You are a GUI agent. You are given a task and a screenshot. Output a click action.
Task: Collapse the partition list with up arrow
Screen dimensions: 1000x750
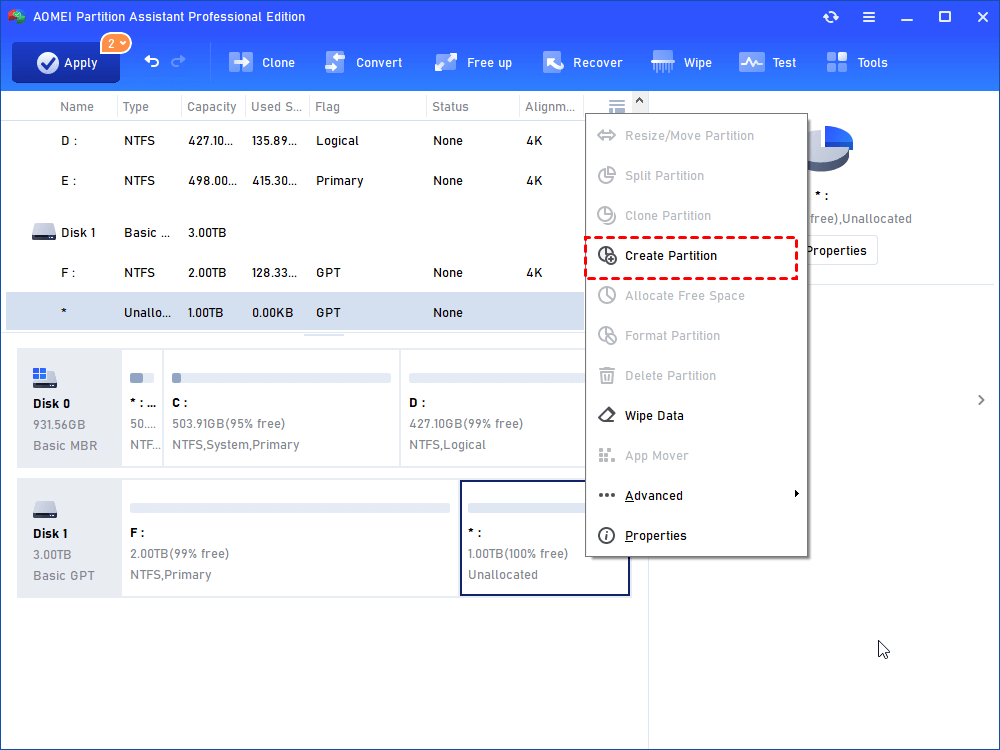pos(640,101)
